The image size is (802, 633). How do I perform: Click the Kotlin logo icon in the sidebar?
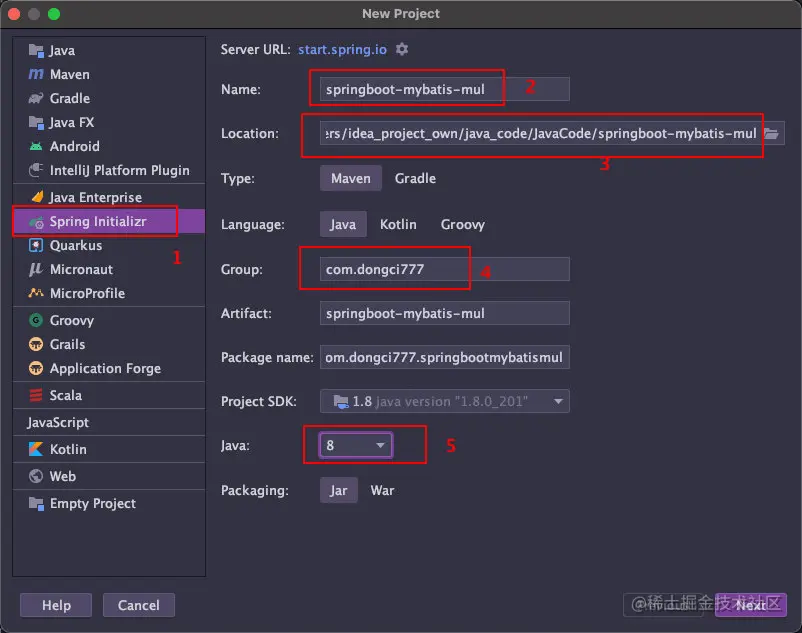(36, 449)
